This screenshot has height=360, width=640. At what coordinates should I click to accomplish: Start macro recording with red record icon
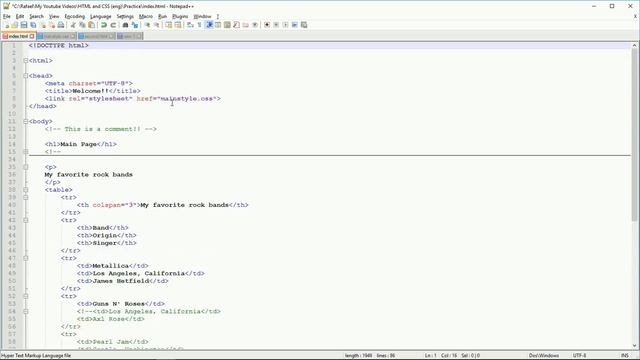(x=267, y=25)
